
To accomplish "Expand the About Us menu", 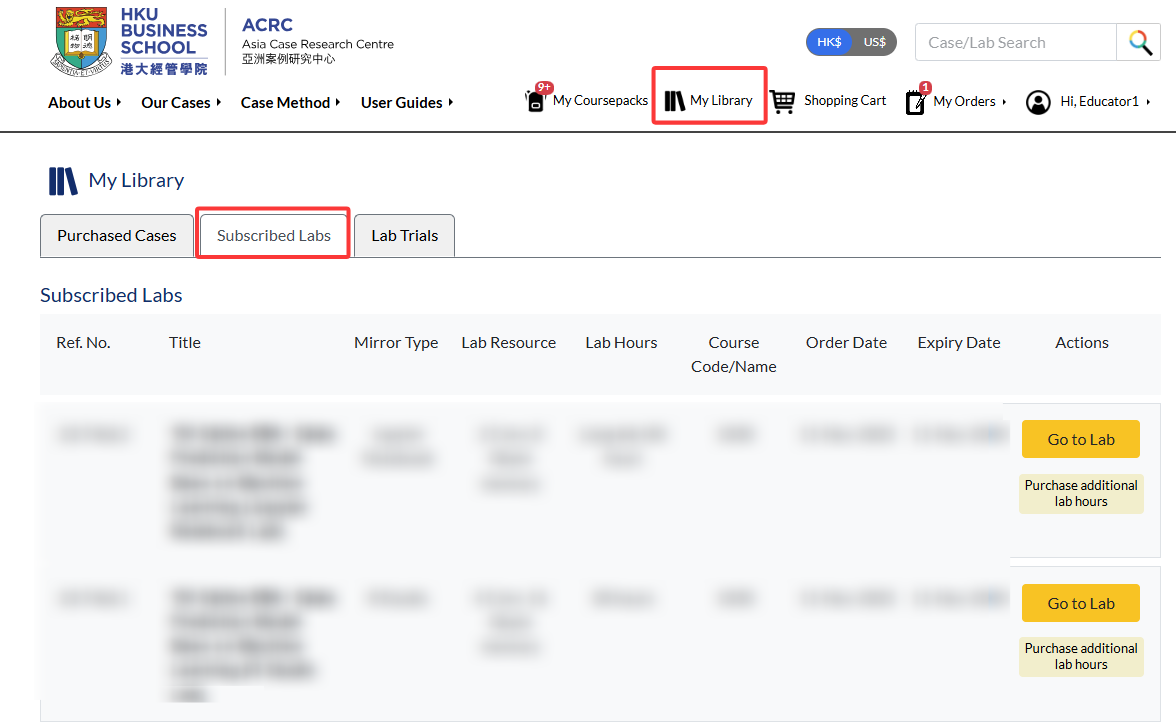I will (84, 103).
